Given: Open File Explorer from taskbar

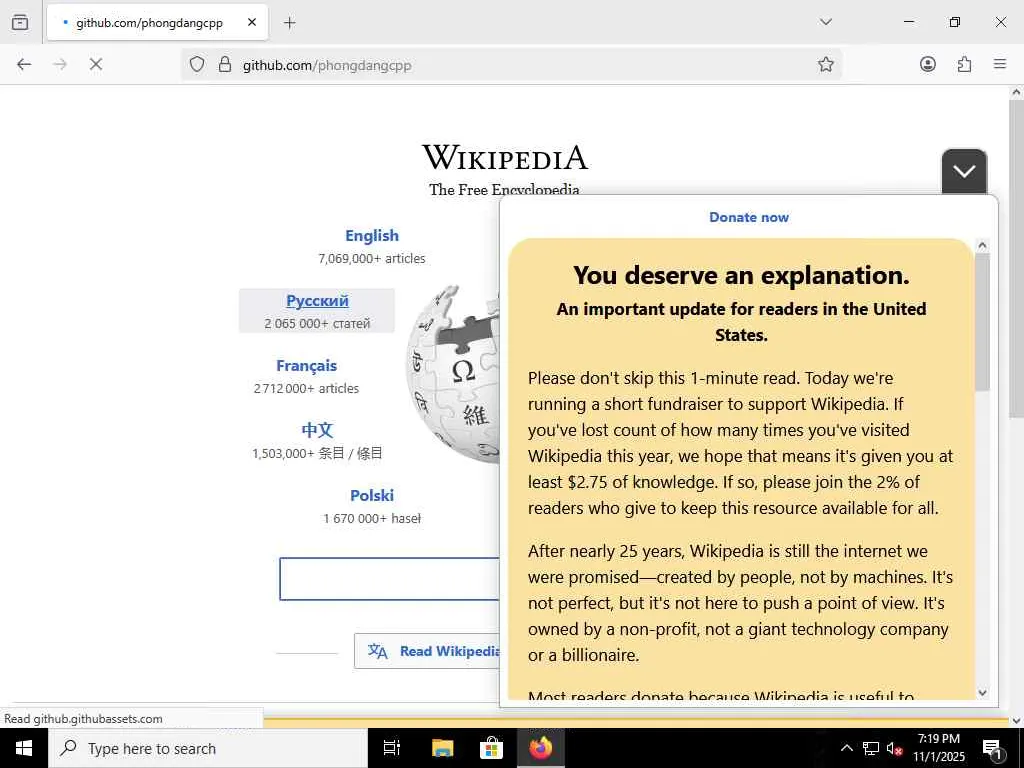Looking at the screenshot, I should (x=442, y=748).
